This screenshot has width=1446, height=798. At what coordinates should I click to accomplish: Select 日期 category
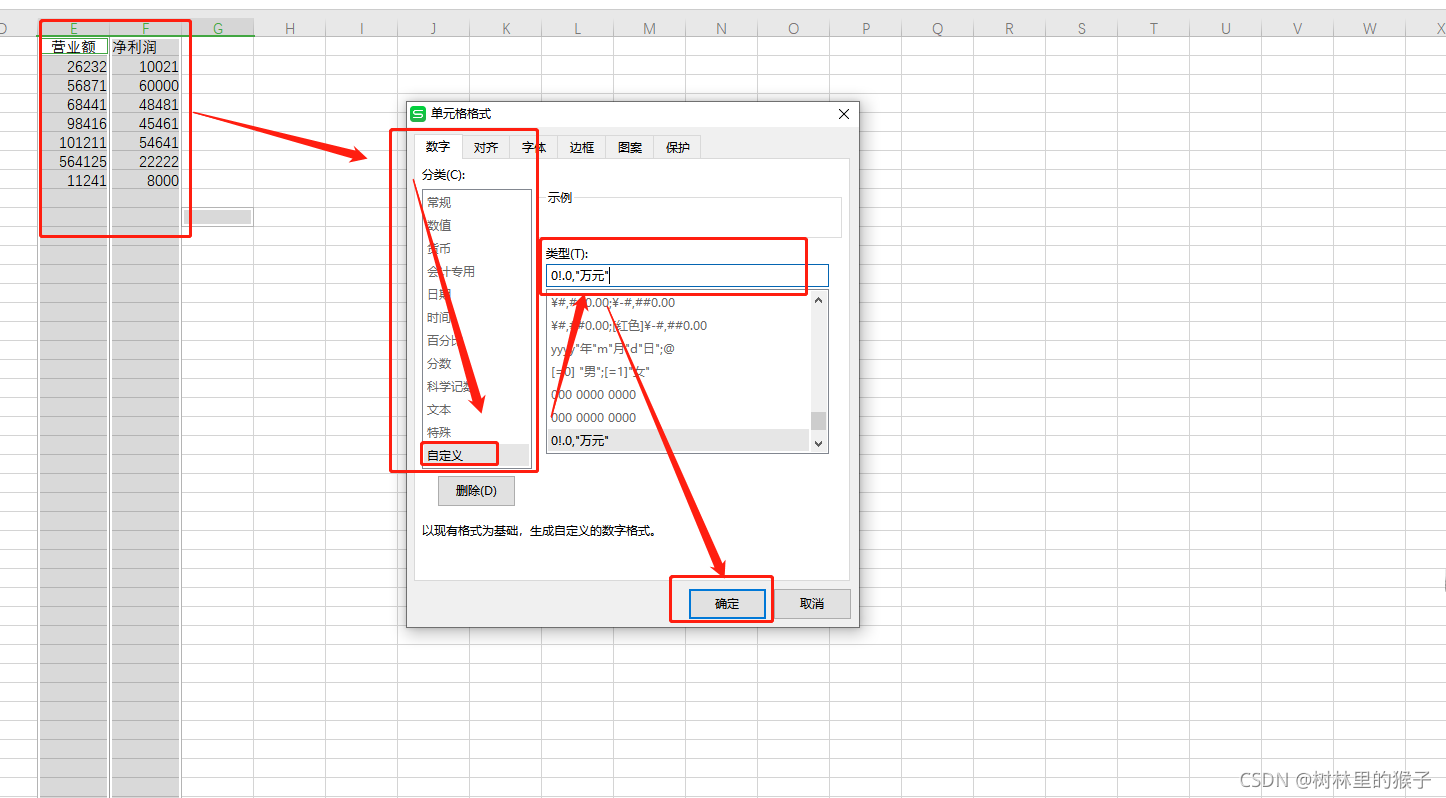(x=476, y=294)
